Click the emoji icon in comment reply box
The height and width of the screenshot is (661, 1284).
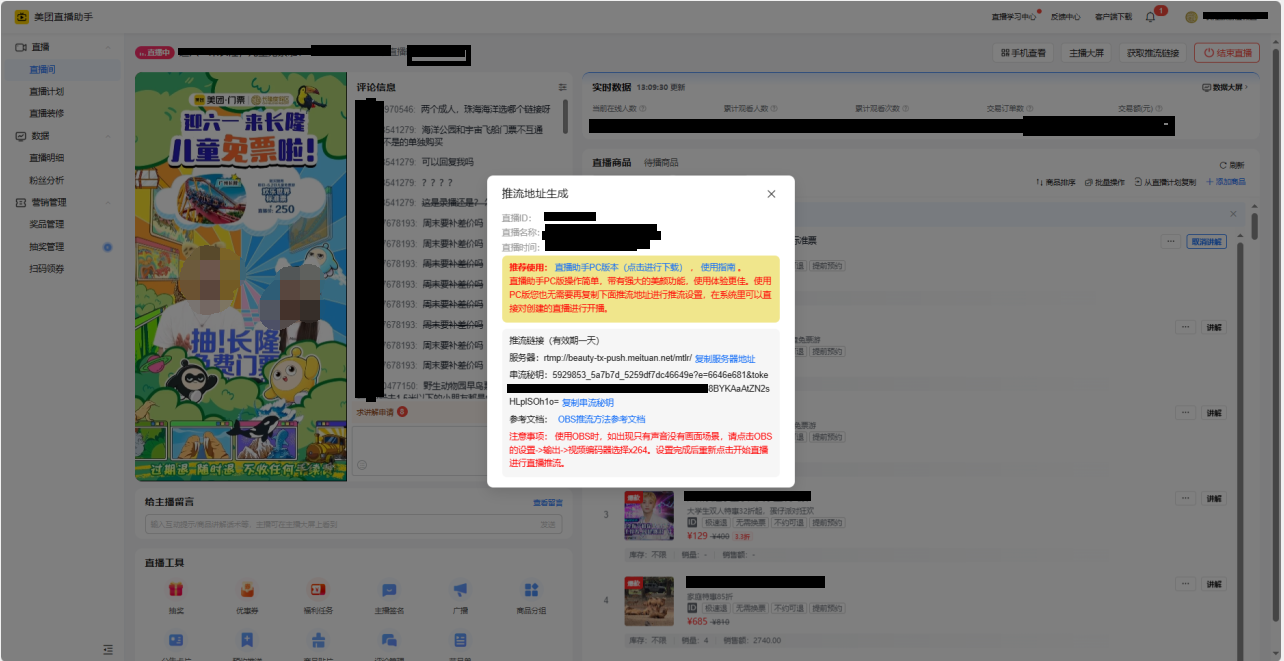tap(362, 464)
